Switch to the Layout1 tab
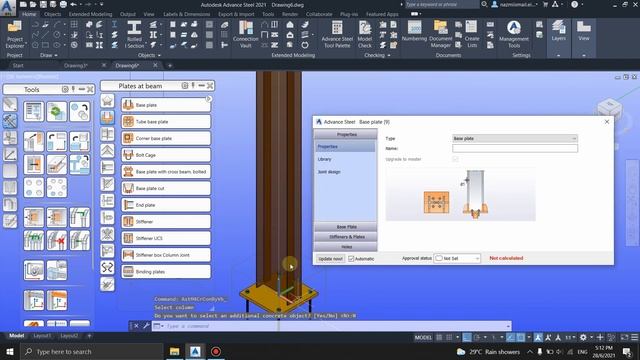The width and height of the screenshot is (640, 360). [x=42, y=336]
